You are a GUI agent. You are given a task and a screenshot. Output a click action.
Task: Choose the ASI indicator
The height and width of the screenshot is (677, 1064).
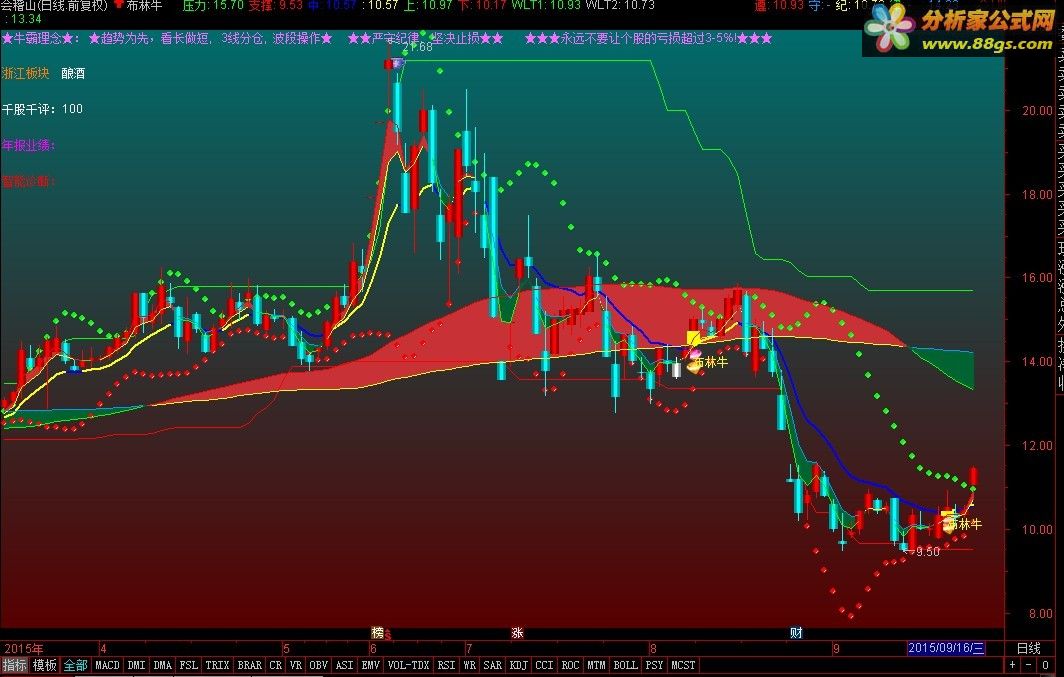pyautogui.click(x=345, y=665)
